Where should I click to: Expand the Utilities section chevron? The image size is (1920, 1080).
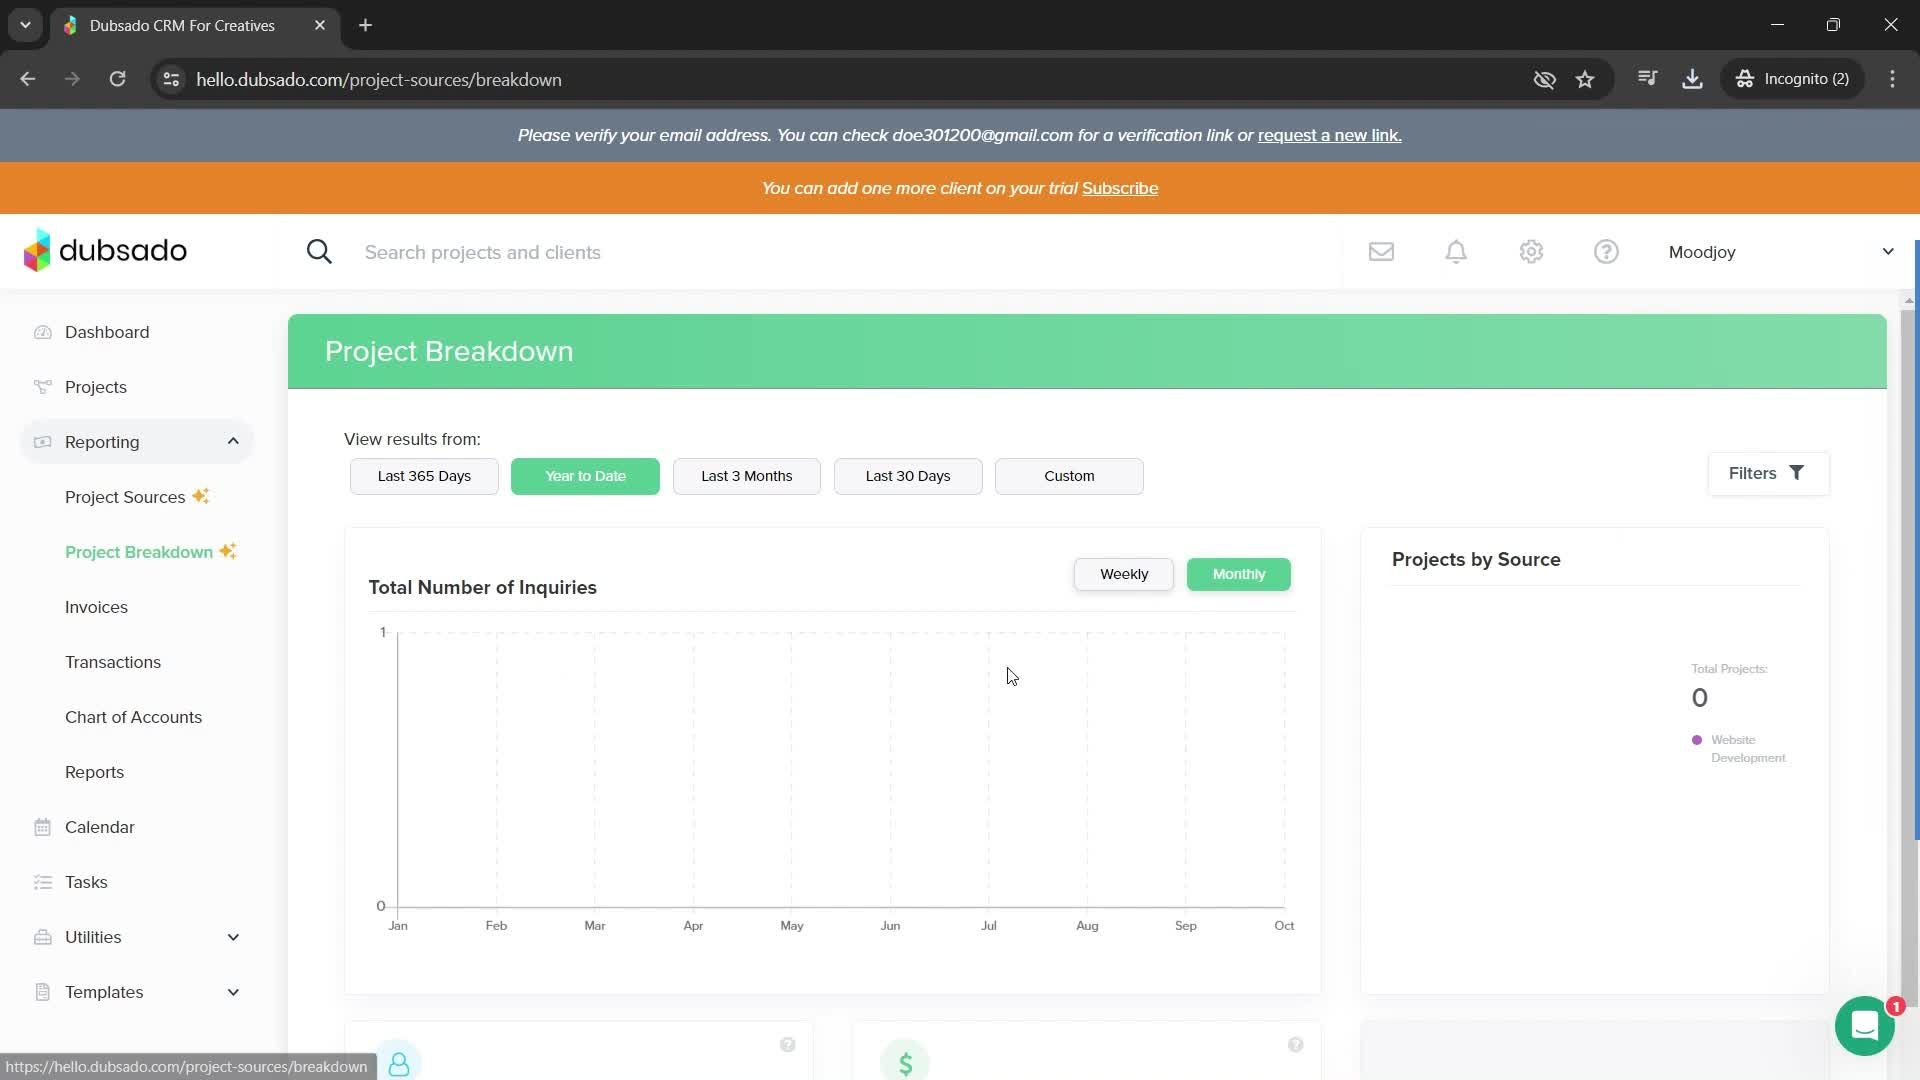(x=233, y=937)
